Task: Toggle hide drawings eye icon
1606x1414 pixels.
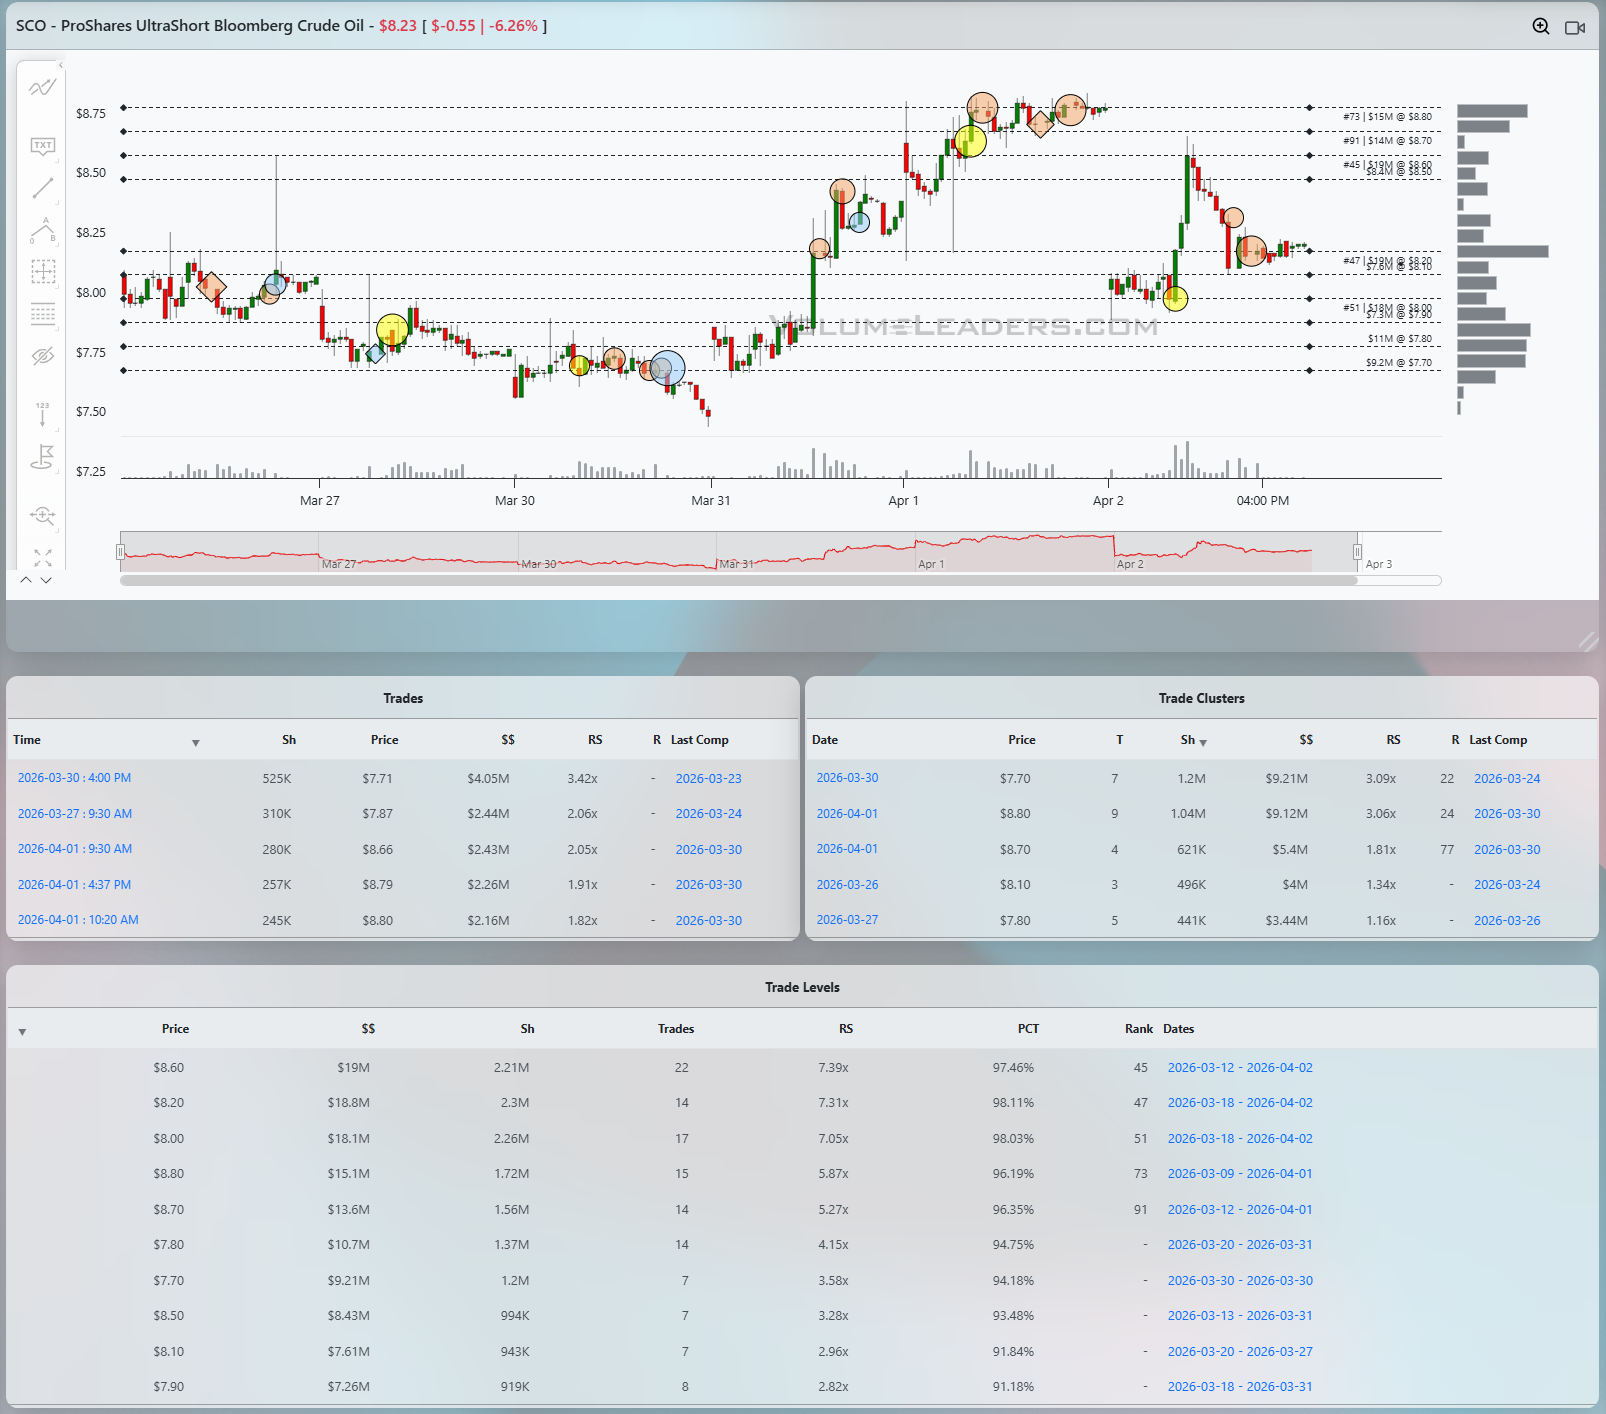Action: coord(43,356)
